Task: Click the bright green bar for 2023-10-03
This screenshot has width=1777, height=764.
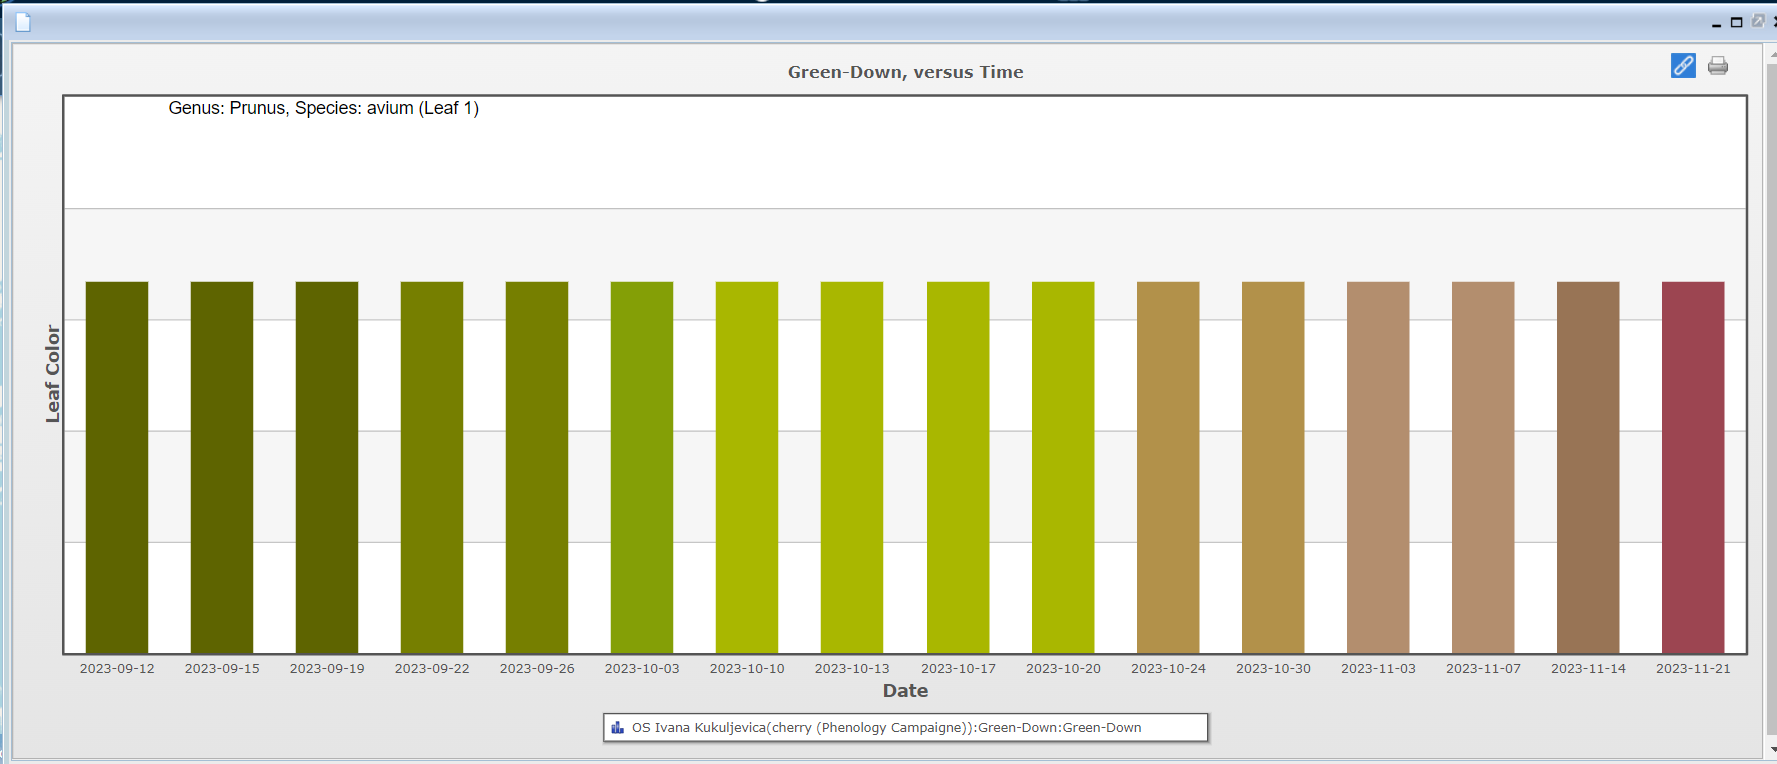Action: pos(642,467)
